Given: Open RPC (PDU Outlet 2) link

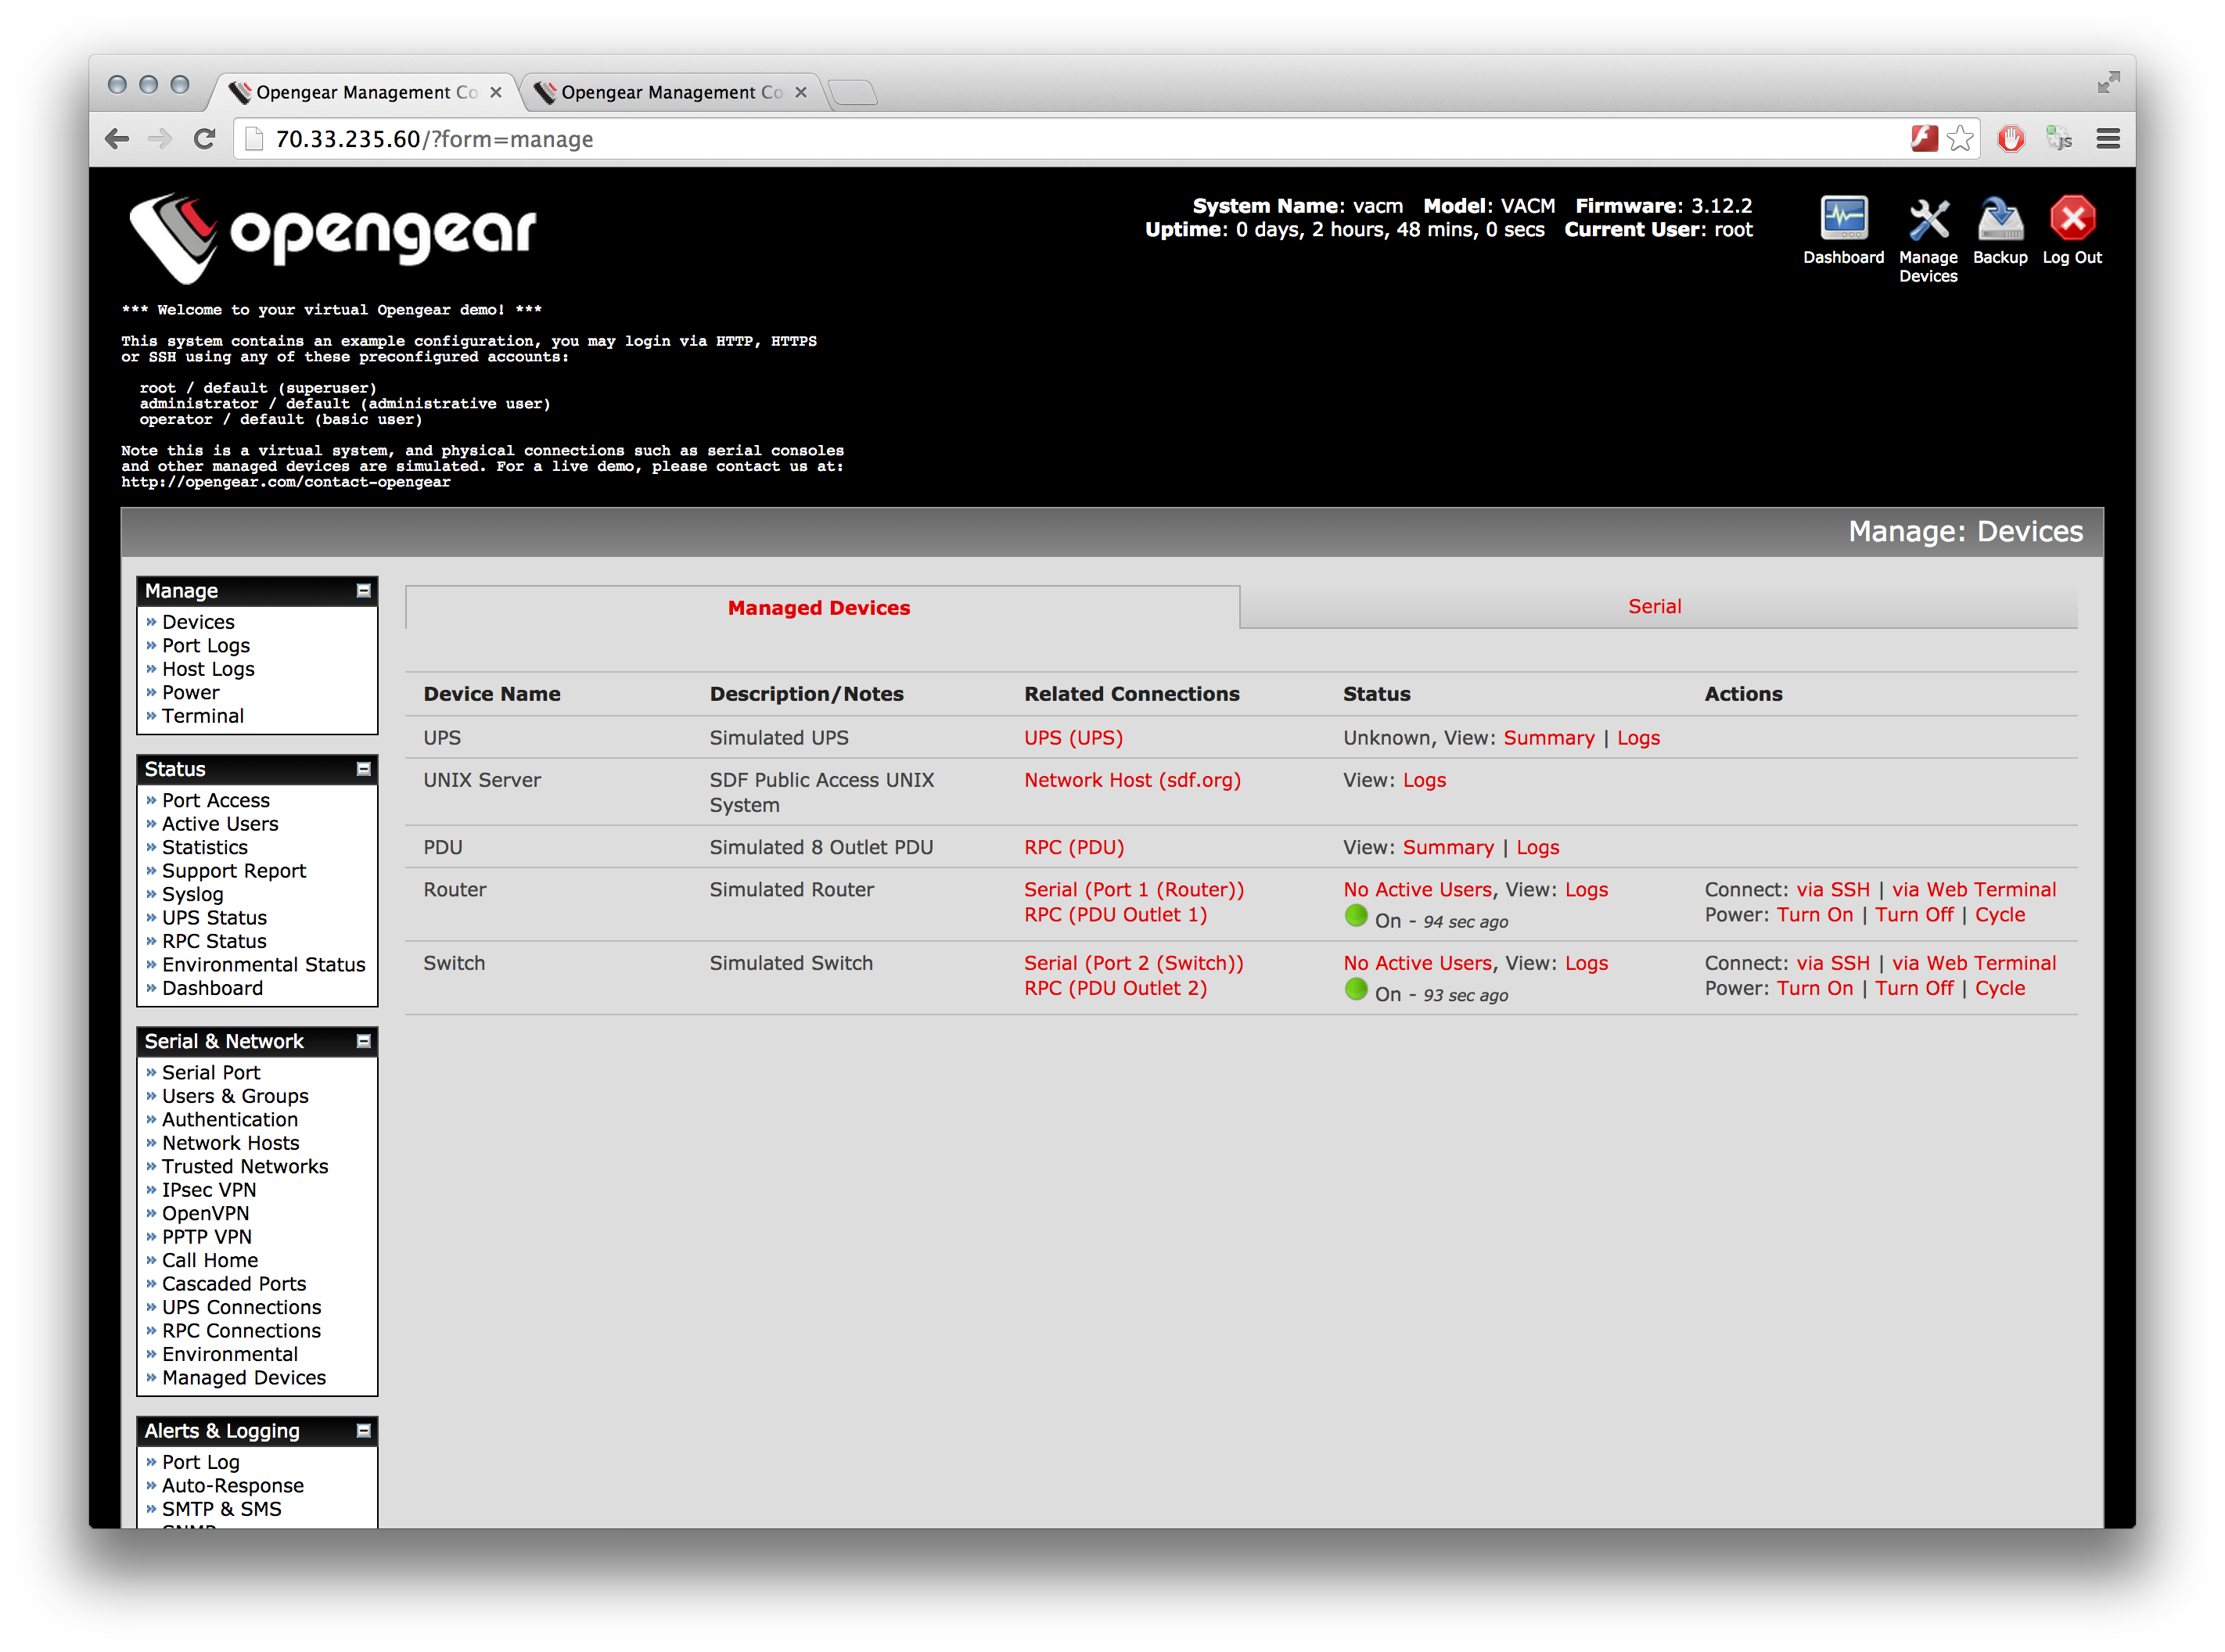Looking at the screenshot, I should [1115, 988].
